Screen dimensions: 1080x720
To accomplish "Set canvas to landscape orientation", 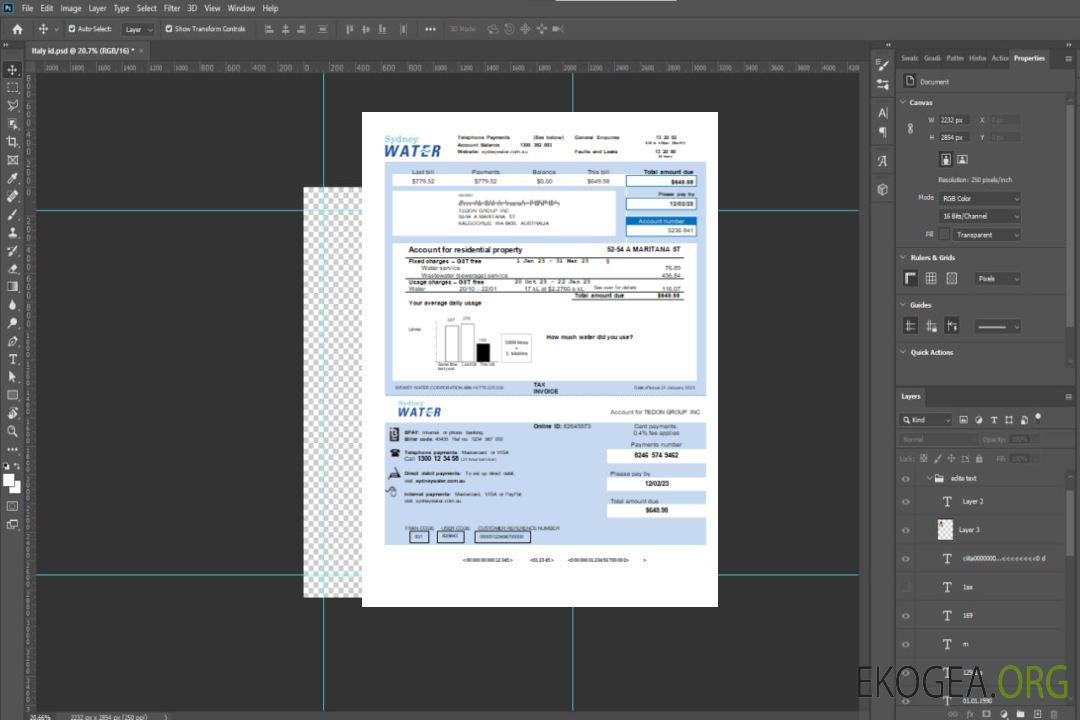I will pos(962,159).
